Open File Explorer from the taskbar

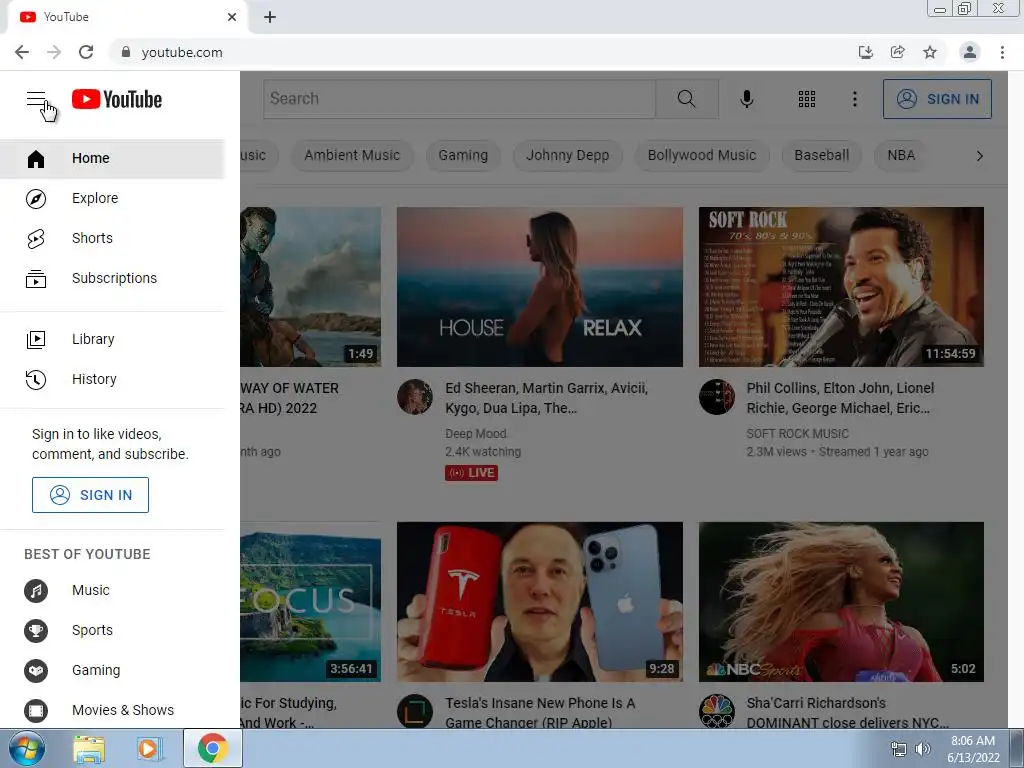point(88,749)
